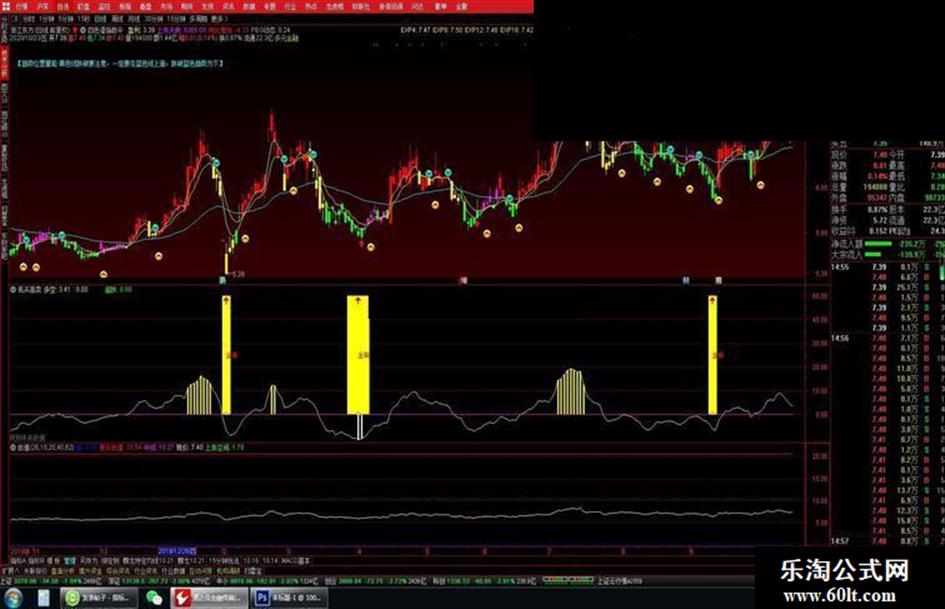Open the 自选 menu in top bar

[x=62, y=7]
